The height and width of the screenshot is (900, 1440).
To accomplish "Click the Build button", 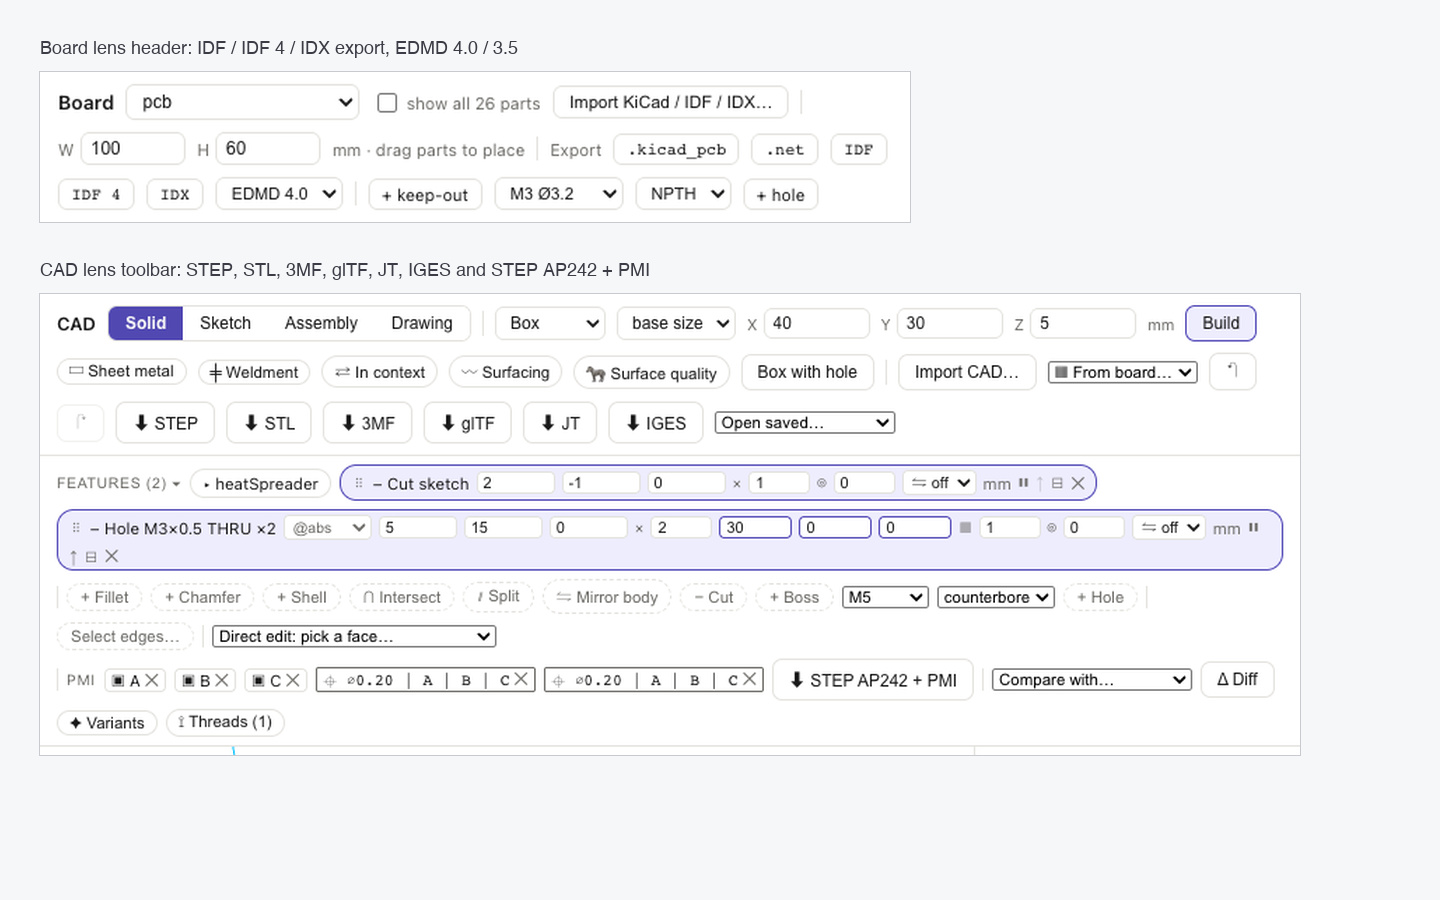I will point(1221,323).
